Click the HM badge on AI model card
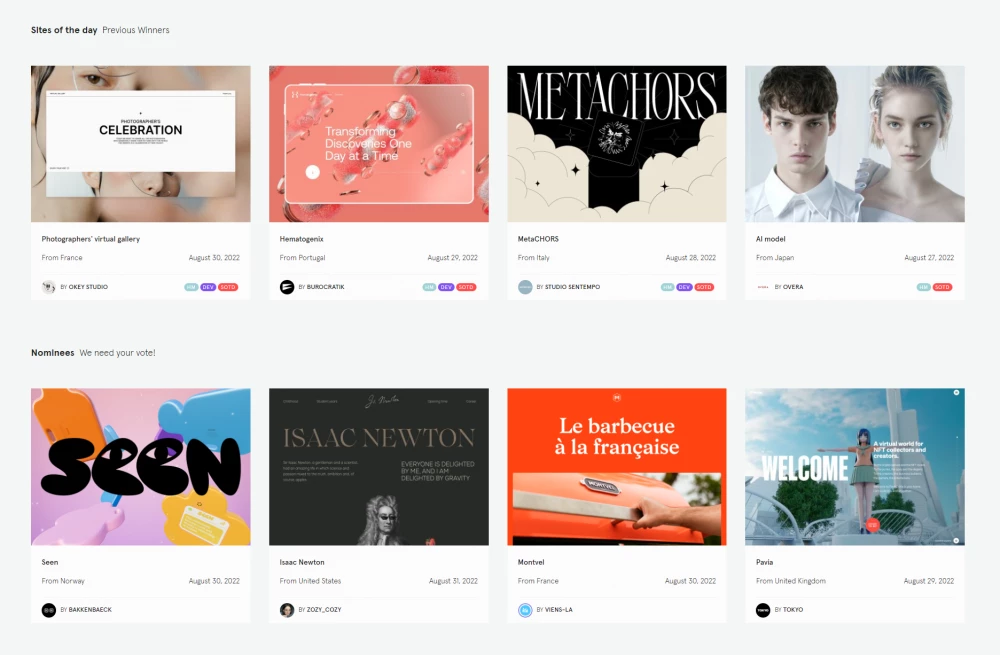Screen dimensions: 1000x655 923,287
